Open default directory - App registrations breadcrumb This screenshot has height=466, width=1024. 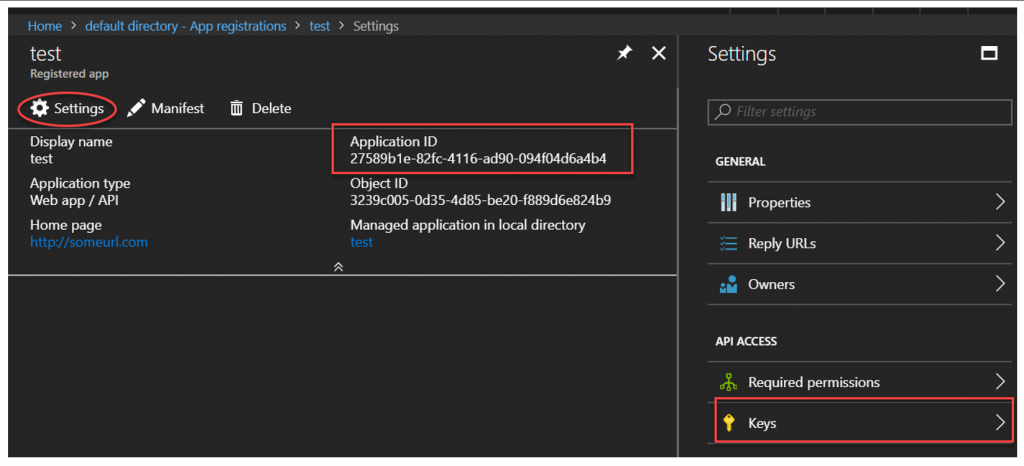(185, 26)
